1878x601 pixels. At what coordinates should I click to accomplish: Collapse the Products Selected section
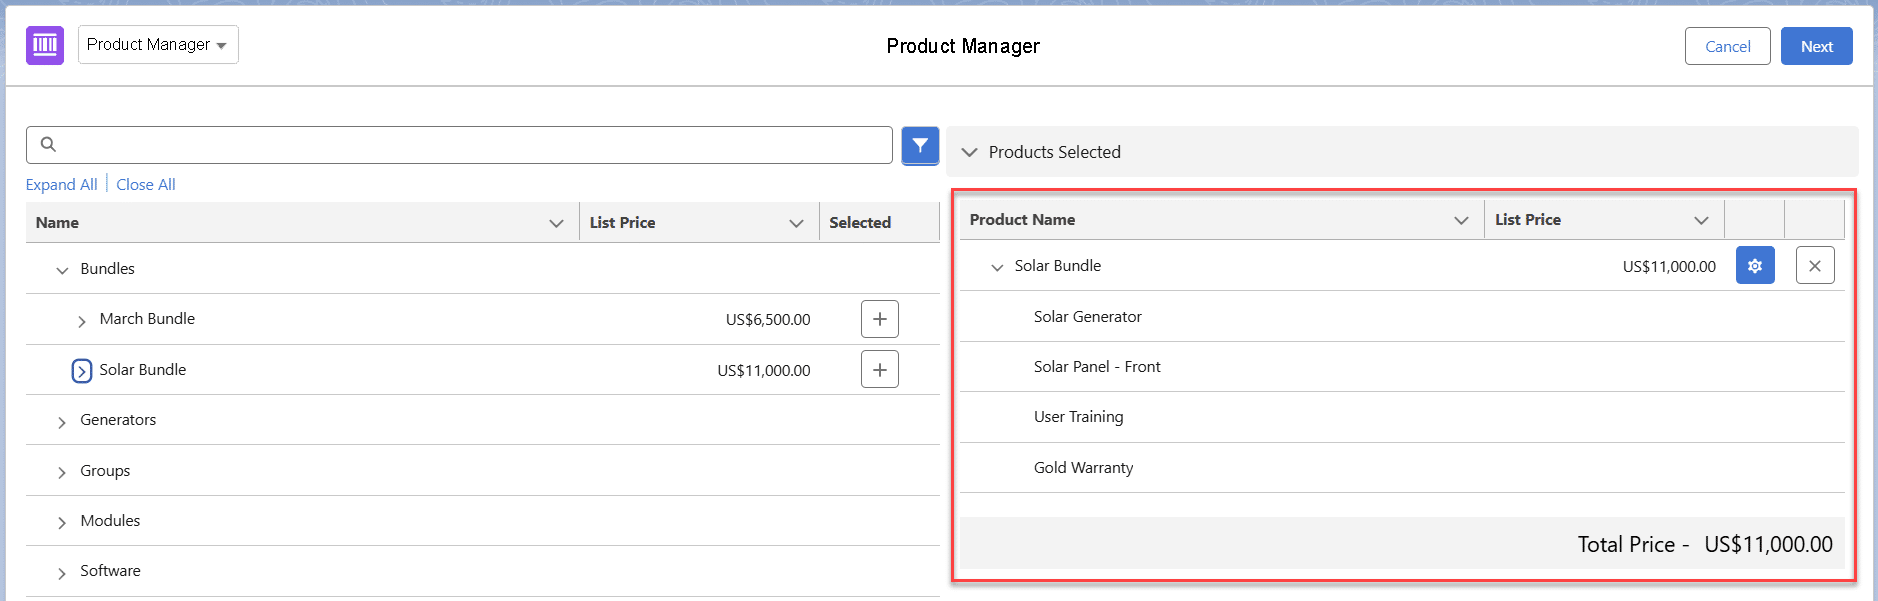tap(969, 152)
